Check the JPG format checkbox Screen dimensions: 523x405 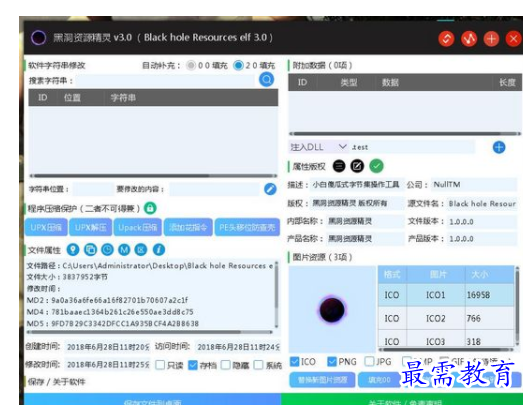[369, 362]
